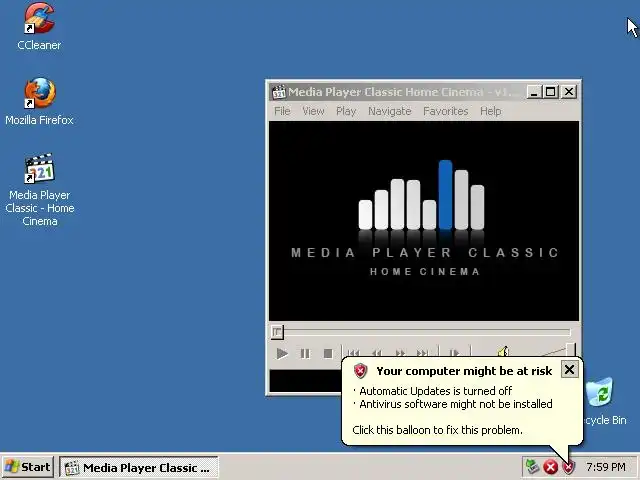The image size is (640, 480).
Task: Close the security warning balloon
Action: coord(569,369)
